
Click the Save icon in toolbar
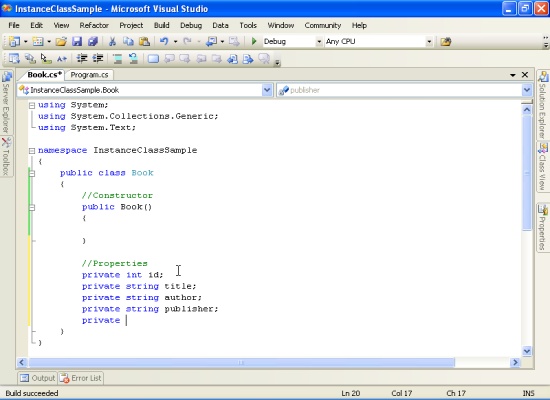tap(77, 41)
